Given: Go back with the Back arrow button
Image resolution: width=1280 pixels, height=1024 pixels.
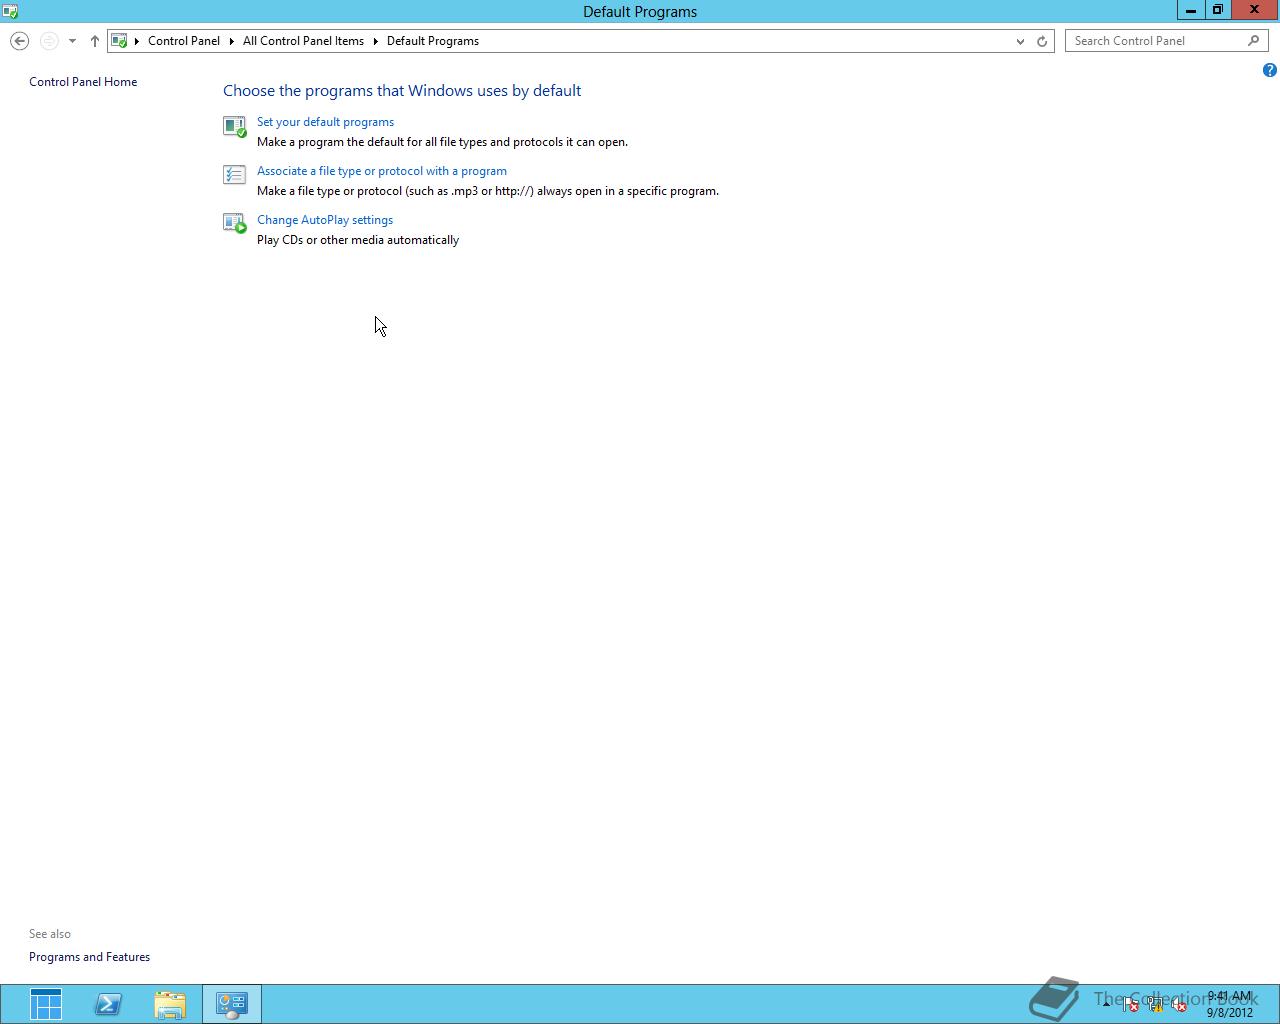Looking at the screenshot, I should [x=19, y=41].
